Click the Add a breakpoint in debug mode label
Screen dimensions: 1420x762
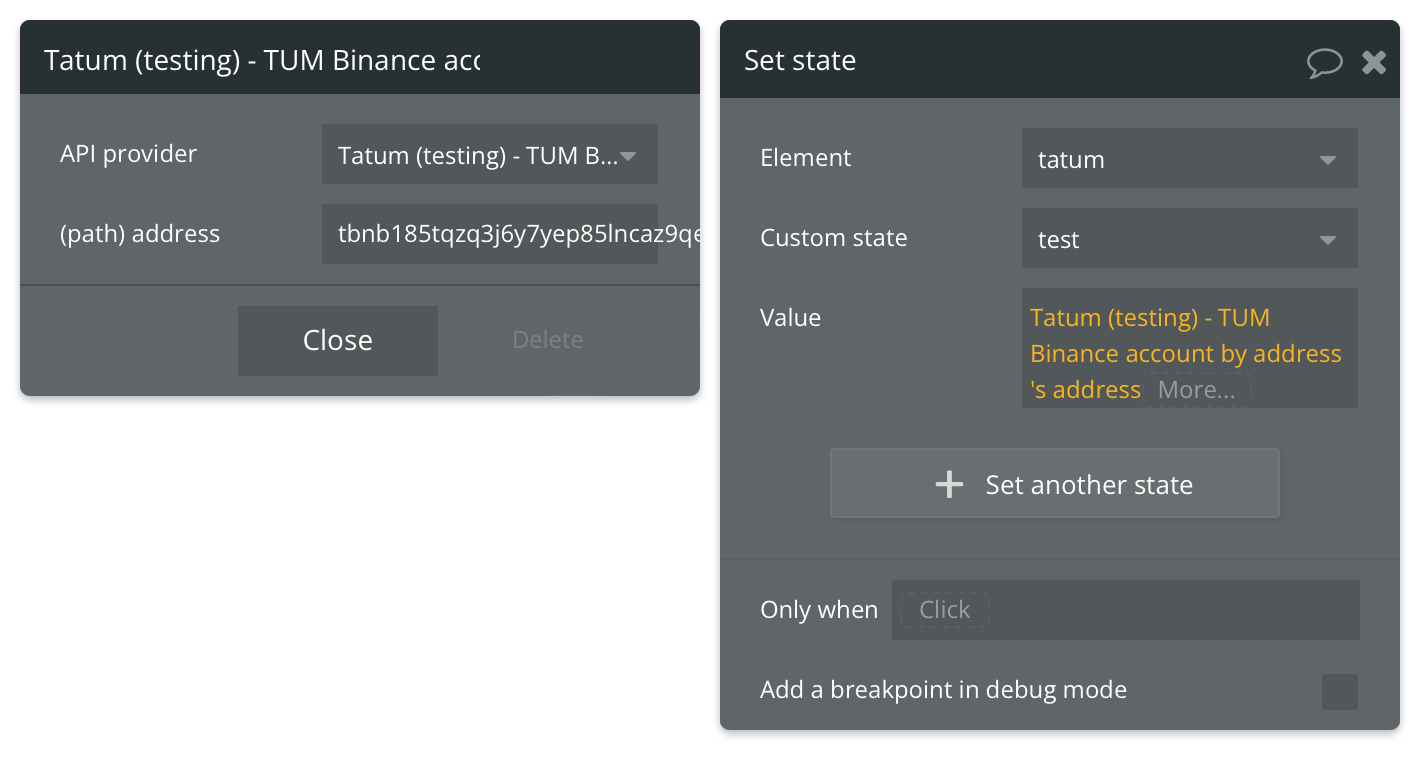click(943, 689)
